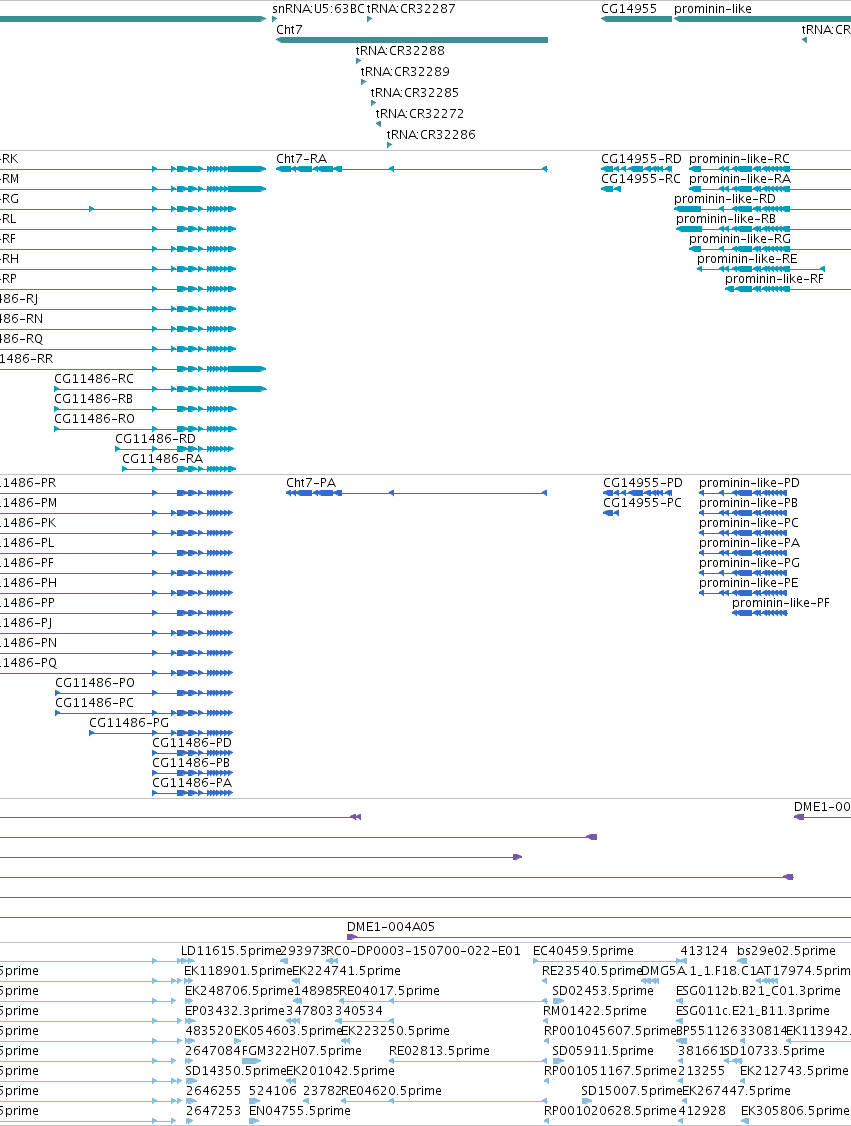Viewport: 851px width, 1126px height.
Task: Click the RE04017.5prime EST label
Action: tap(390, 992)
